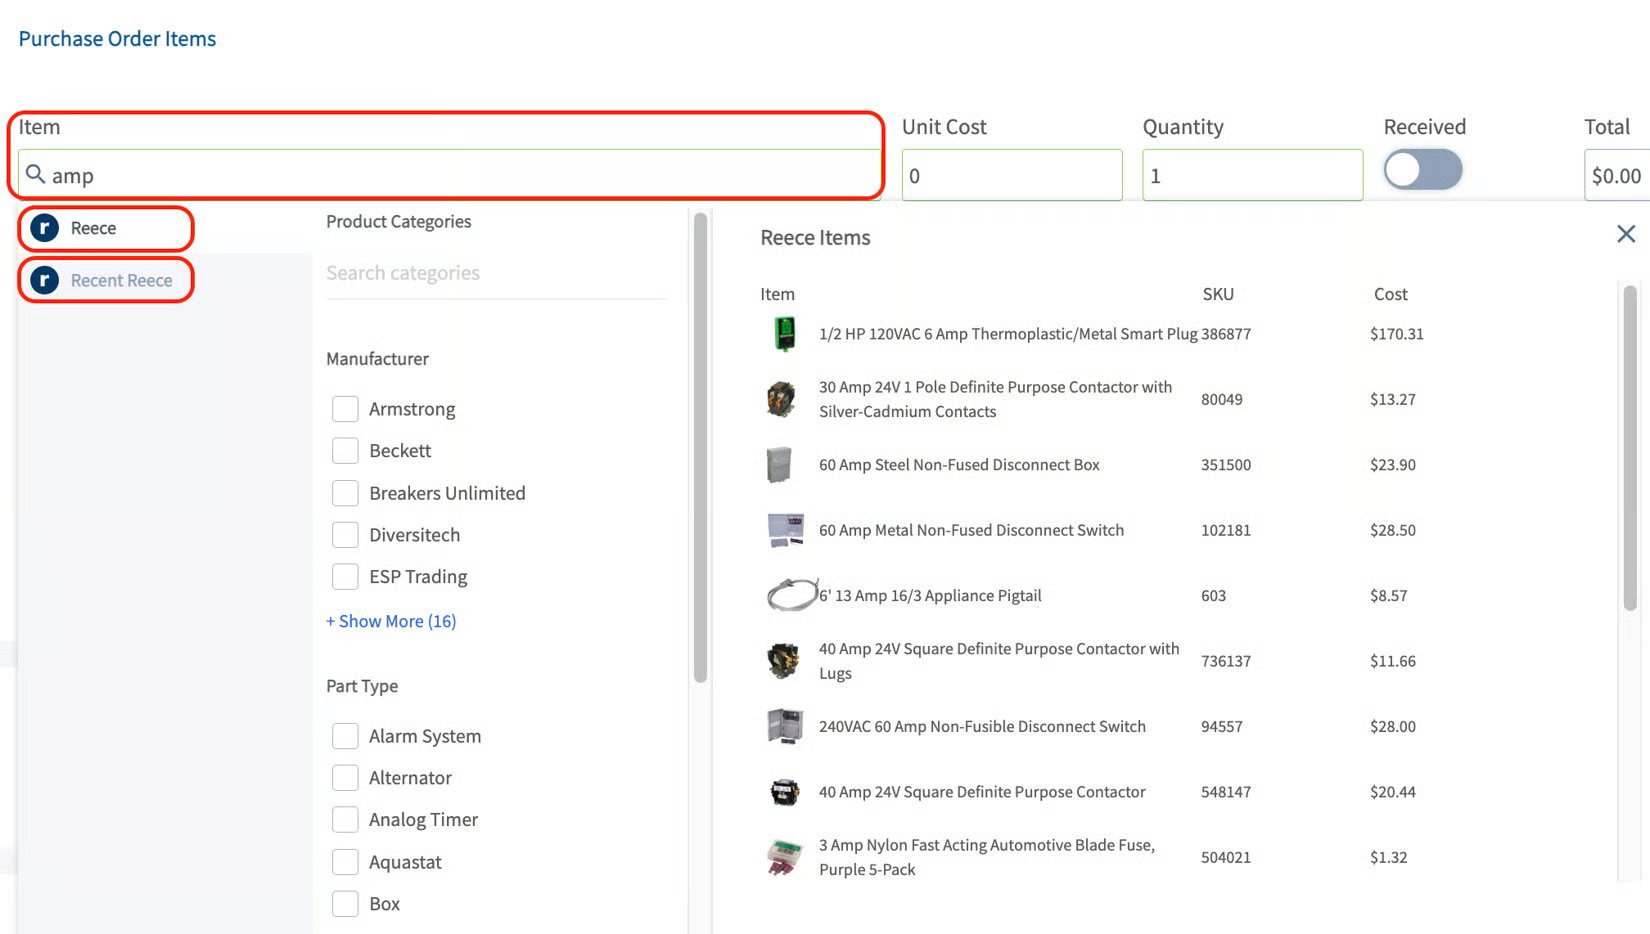Image resolution: width=1650 pixels, height=934 pixels.
Task: Open the 30 Amp contactor thumbnail image
Action: point(781,399)
